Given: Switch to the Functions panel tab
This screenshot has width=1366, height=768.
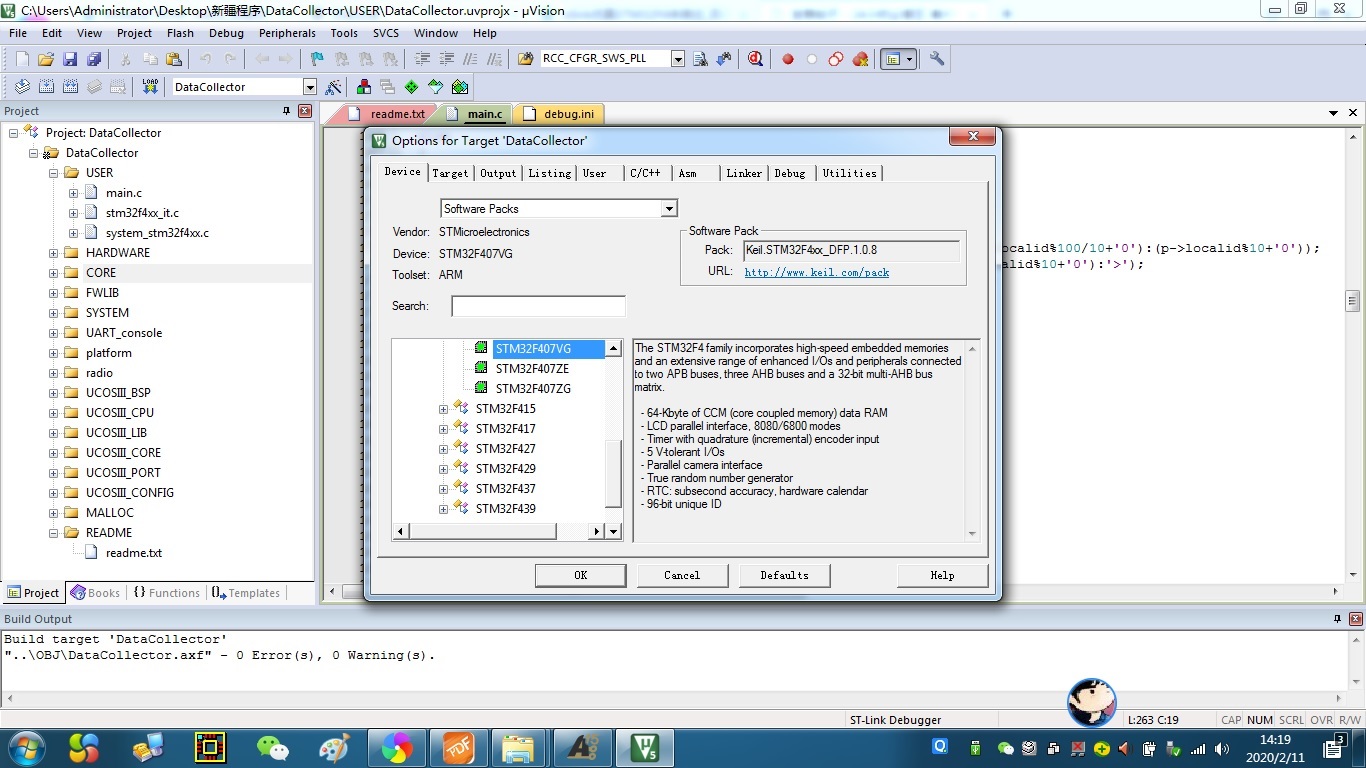Looking at the screenshot, I should pos(166,593).
